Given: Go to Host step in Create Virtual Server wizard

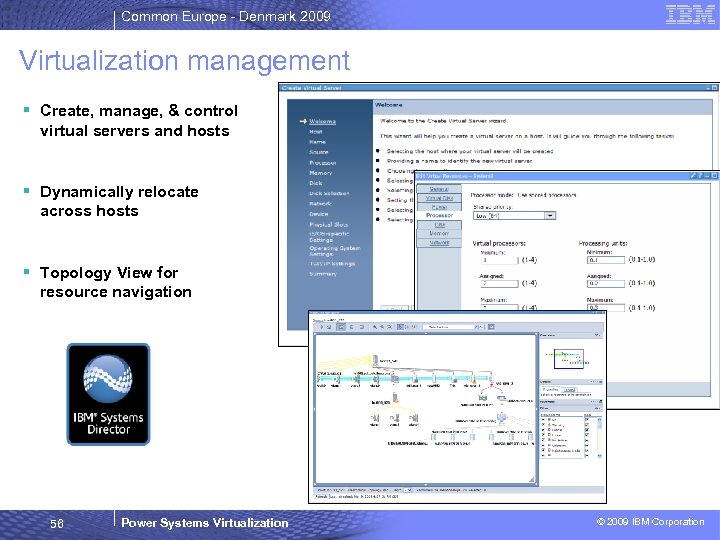Looking at the screenshot, I should coord(315,132).
